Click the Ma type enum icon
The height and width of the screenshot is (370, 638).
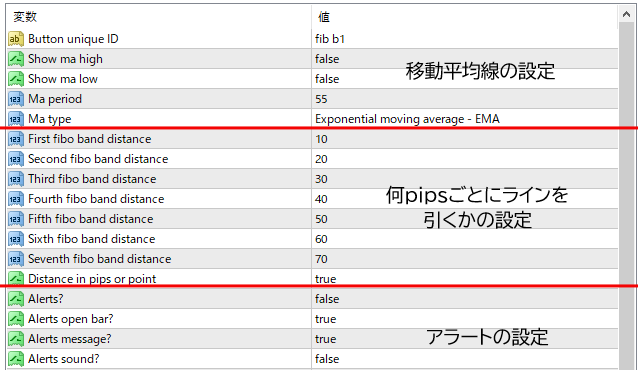[15, 119]
